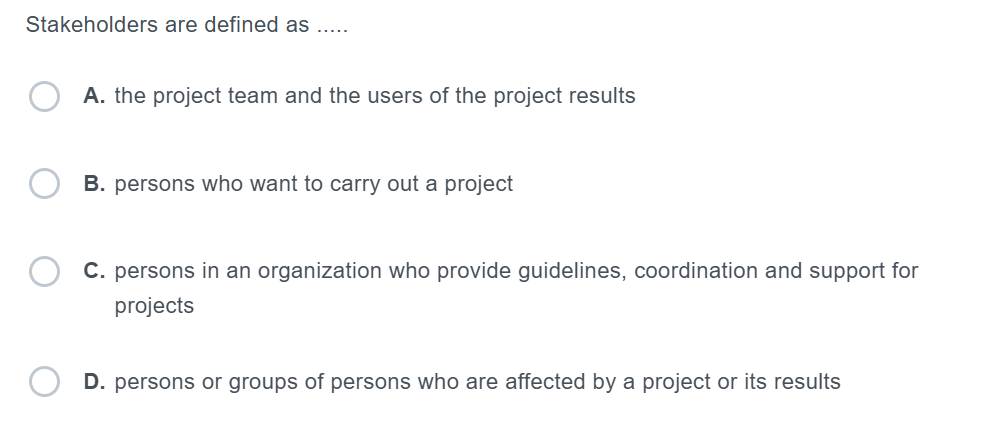Viewport: 1004px width, 425px height.
Task: Click the bold letter 'C.' label
Action: pyautogui.click(x=96, y=271)
